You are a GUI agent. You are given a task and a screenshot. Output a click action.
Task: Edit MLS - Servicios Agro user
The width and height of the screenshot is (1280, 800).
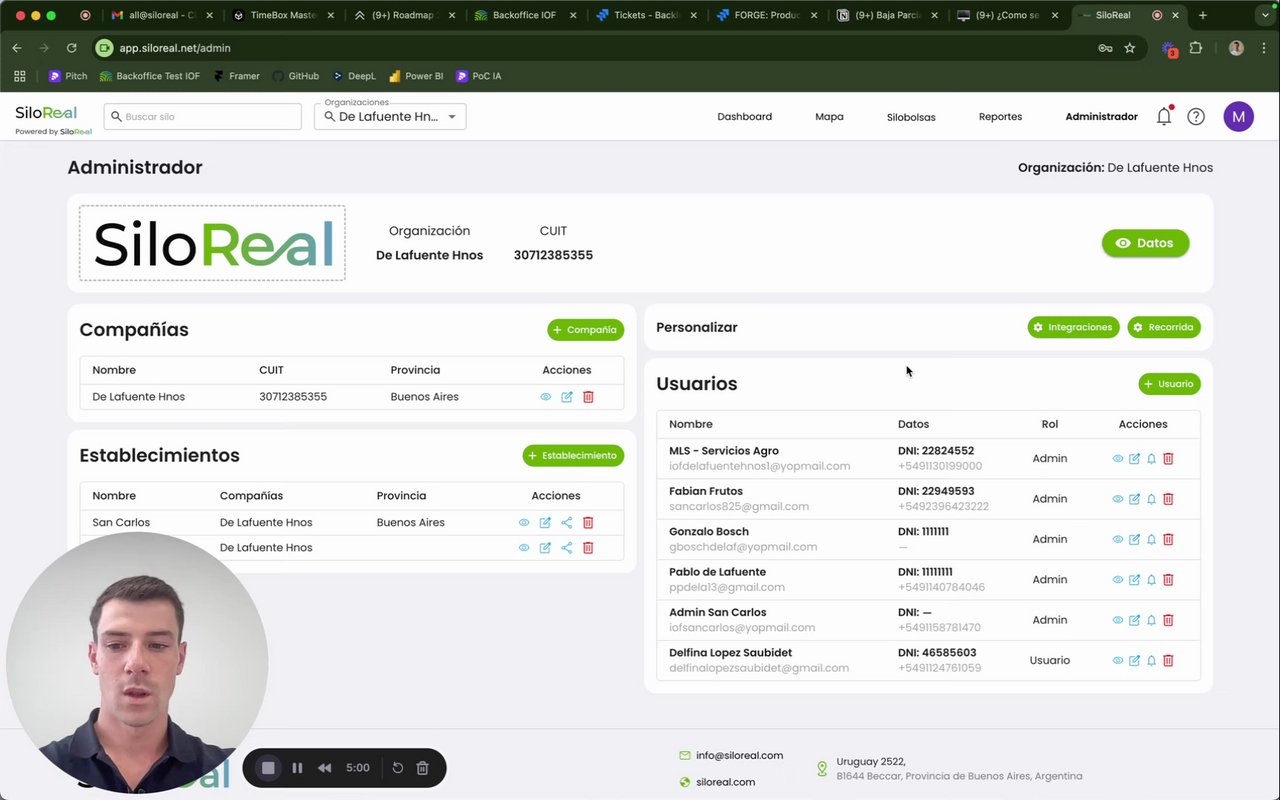pos(1134,459)
